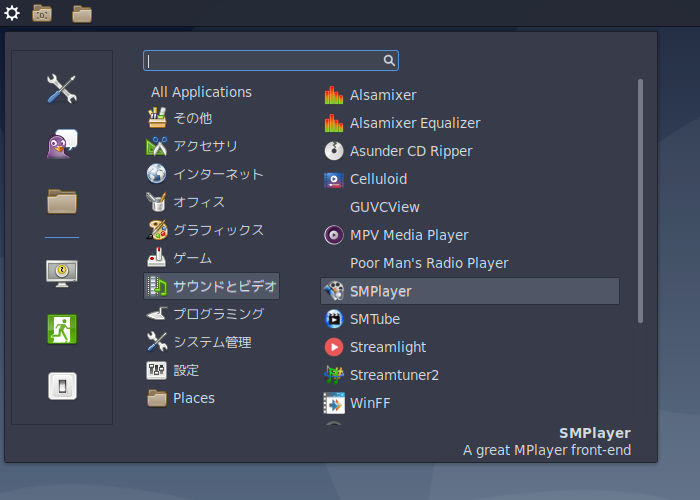Select the All Applications category
The width and height of the screenshot is (700, 500).
tap(201, 92)
